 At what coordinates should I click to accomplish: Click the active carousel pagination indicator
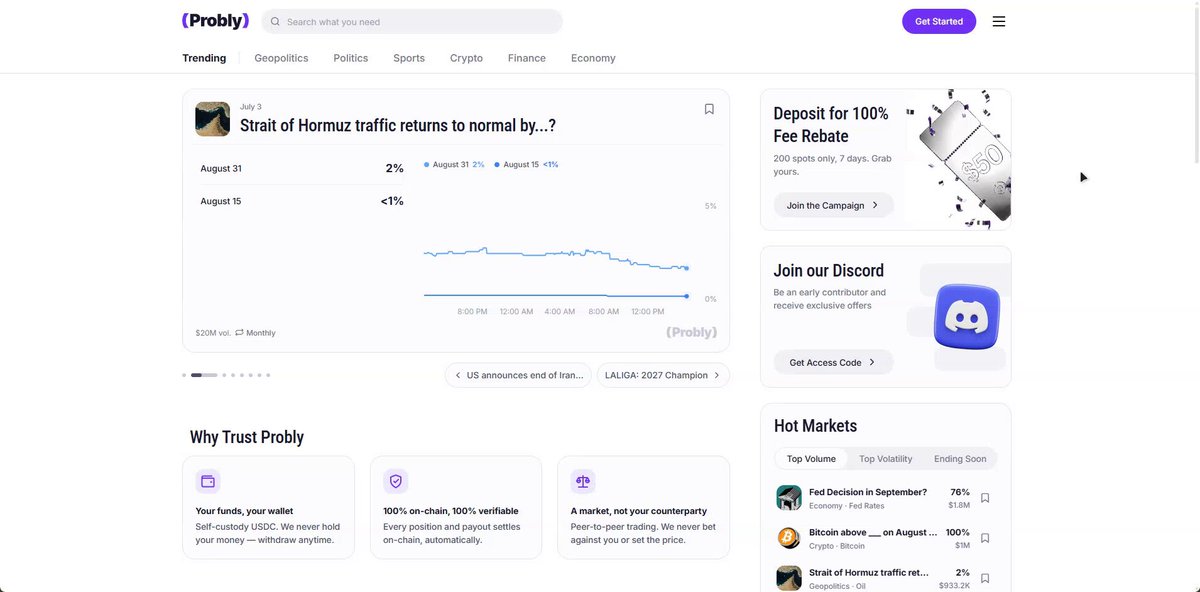pos(204,375)
